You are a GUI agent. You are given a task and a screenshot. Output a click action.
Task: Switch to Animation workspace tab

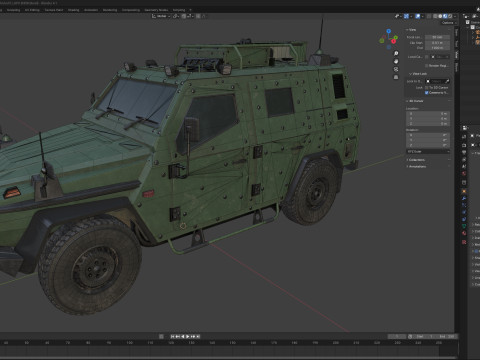[x=91, y=10]
